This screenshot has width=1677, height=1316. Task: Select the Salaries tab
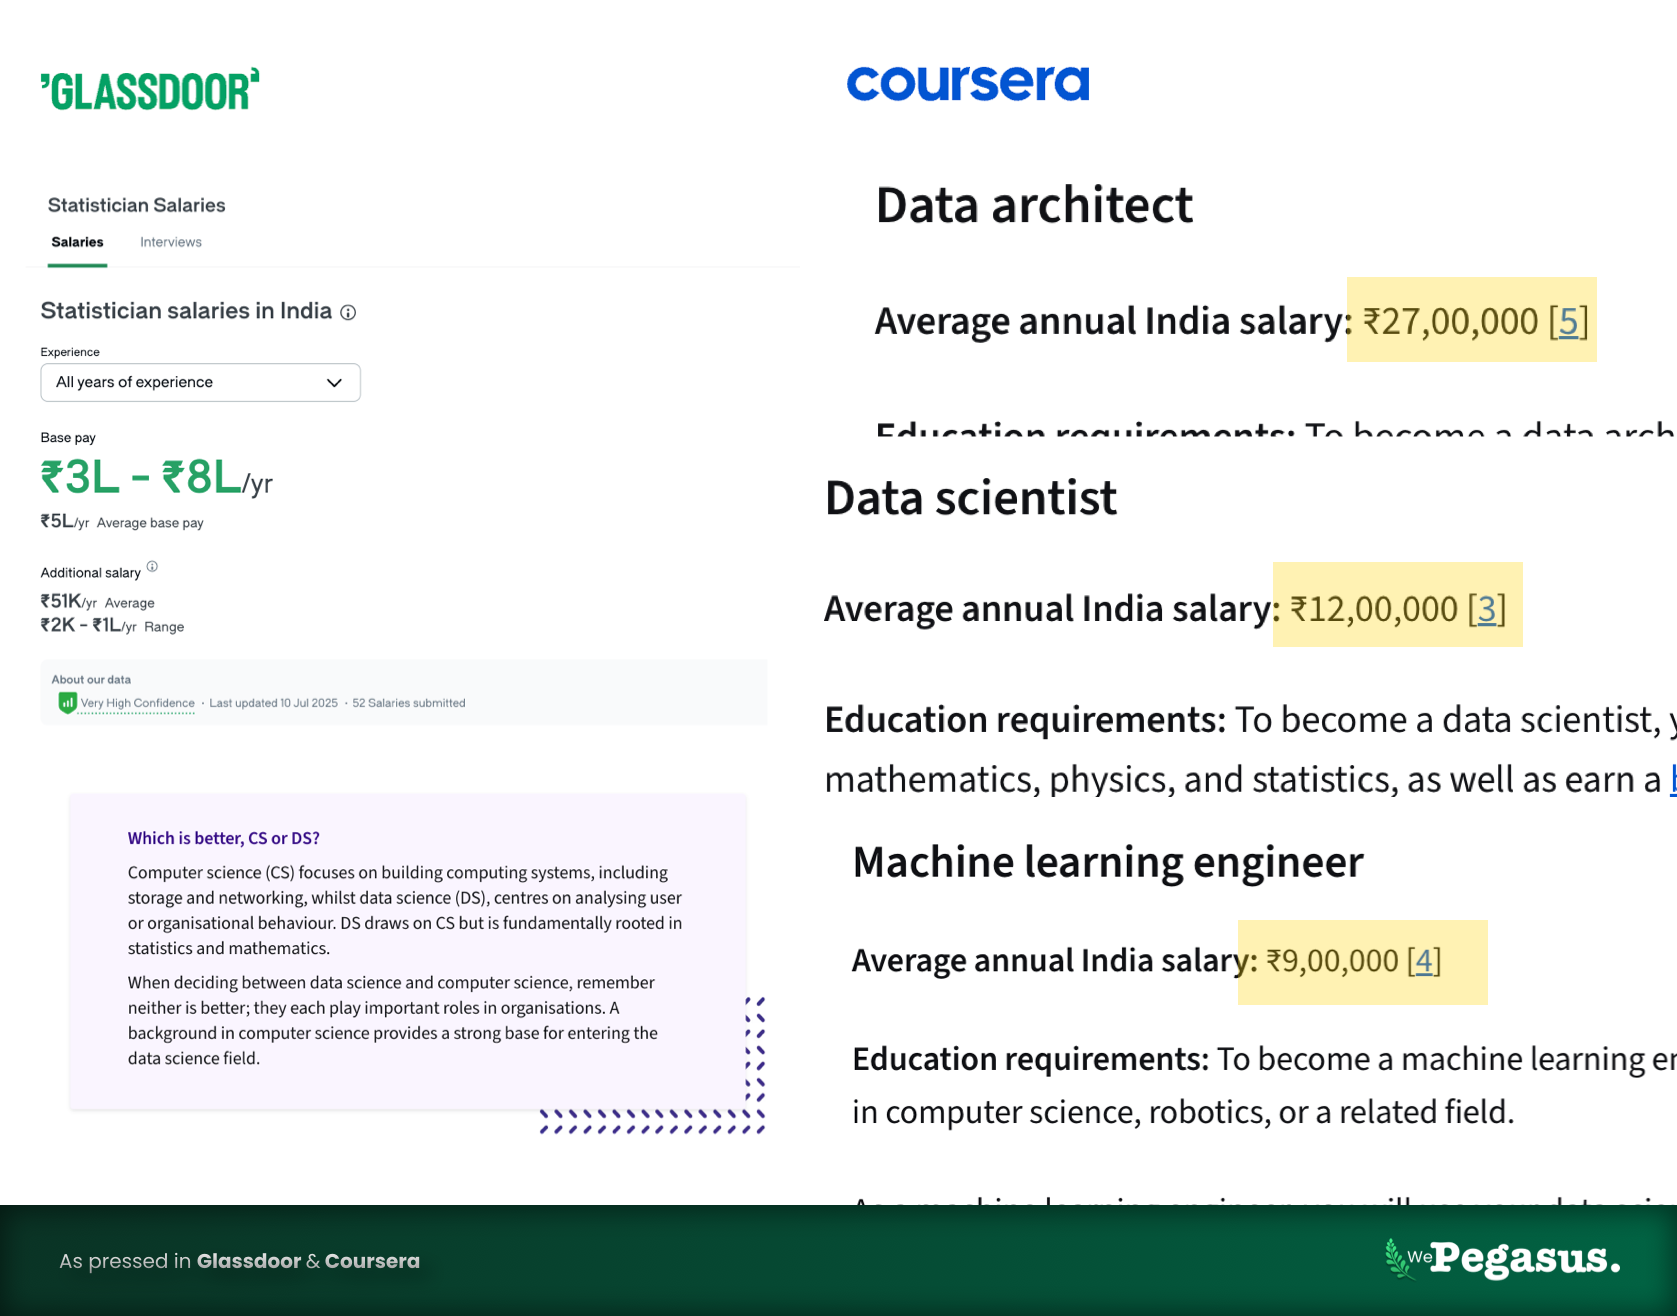click(77, 242)
